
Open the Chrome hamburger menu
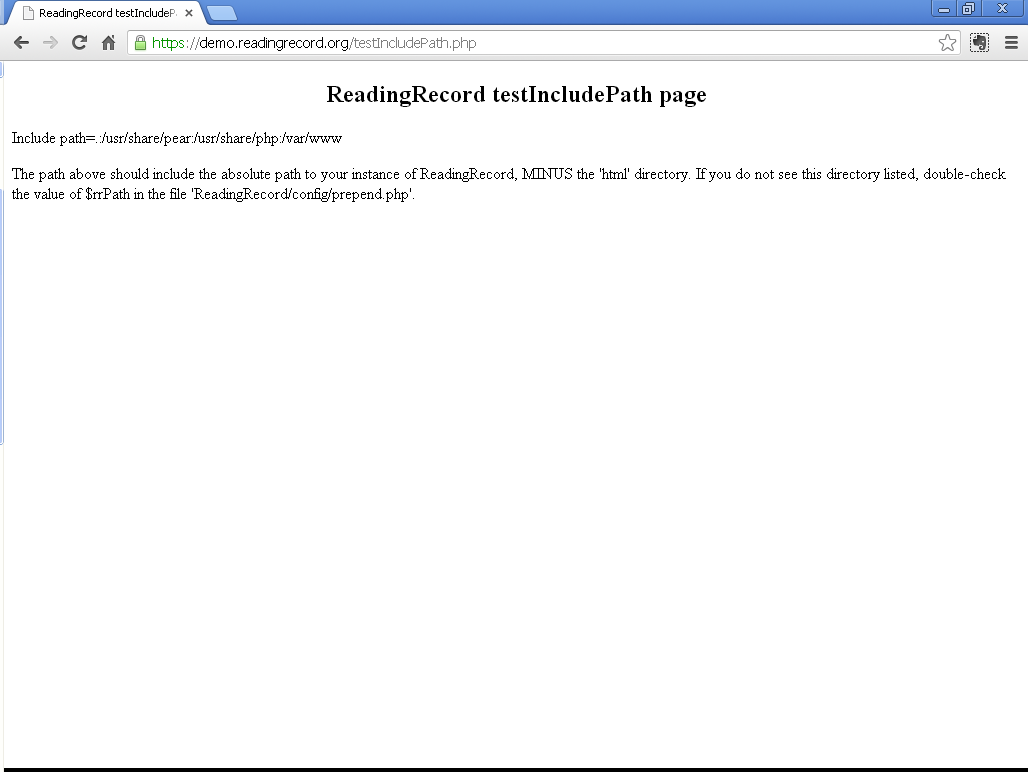[1012, 43]
